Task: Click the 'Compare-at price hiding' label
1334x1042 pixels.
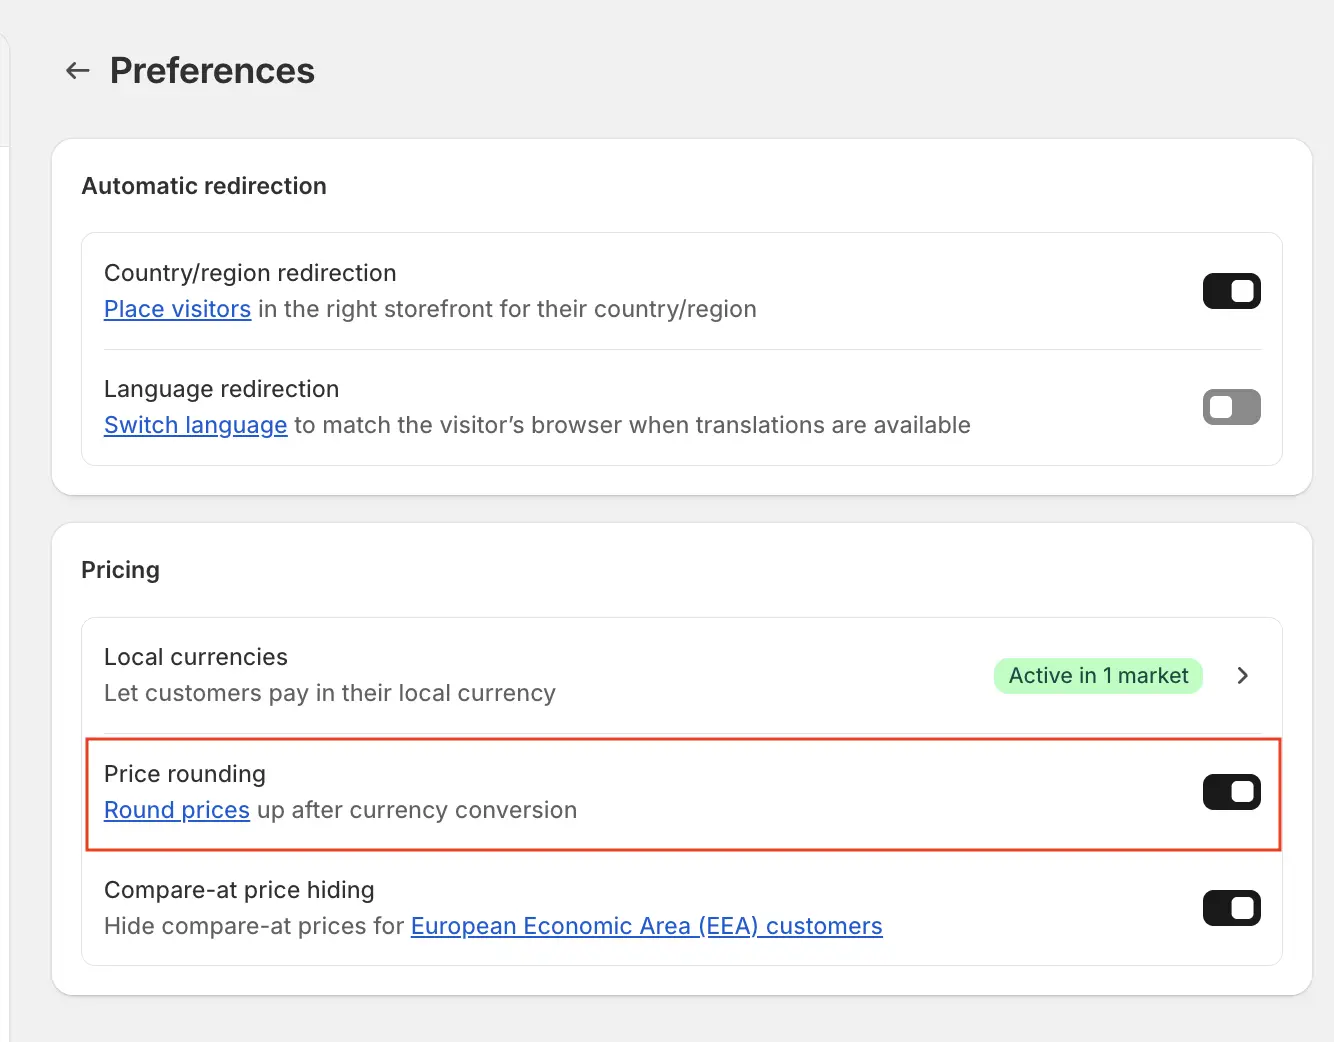Action: coord(239,890)
